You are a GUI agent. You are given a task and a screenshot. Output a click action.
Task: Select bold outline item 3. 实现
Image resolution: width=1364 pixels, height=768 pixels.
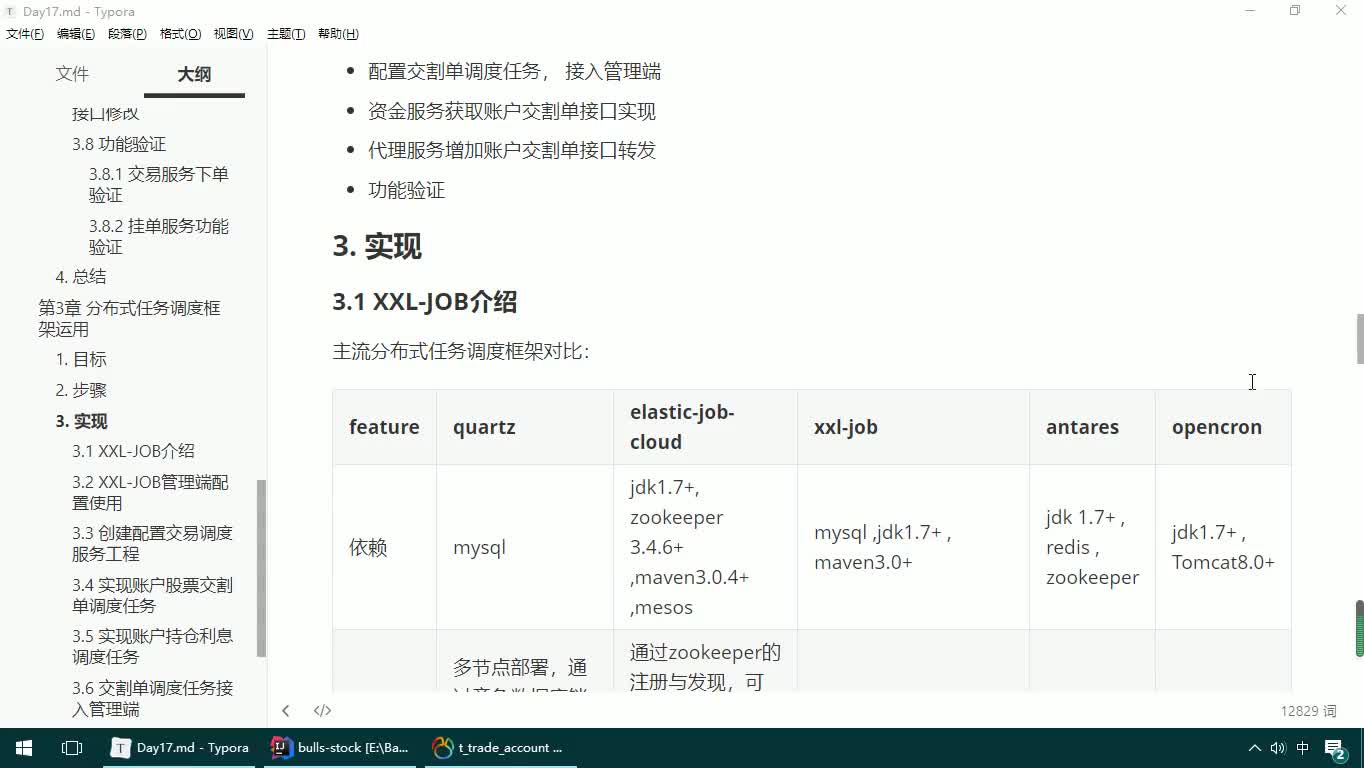tap(81, 421)
